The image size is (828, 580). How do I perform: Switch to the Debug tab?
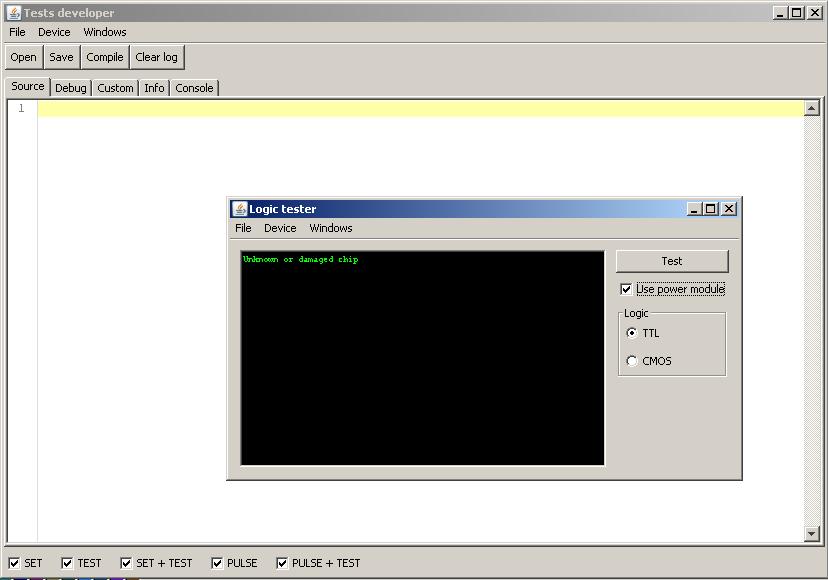pyautogui.click(x=71, y=88)
